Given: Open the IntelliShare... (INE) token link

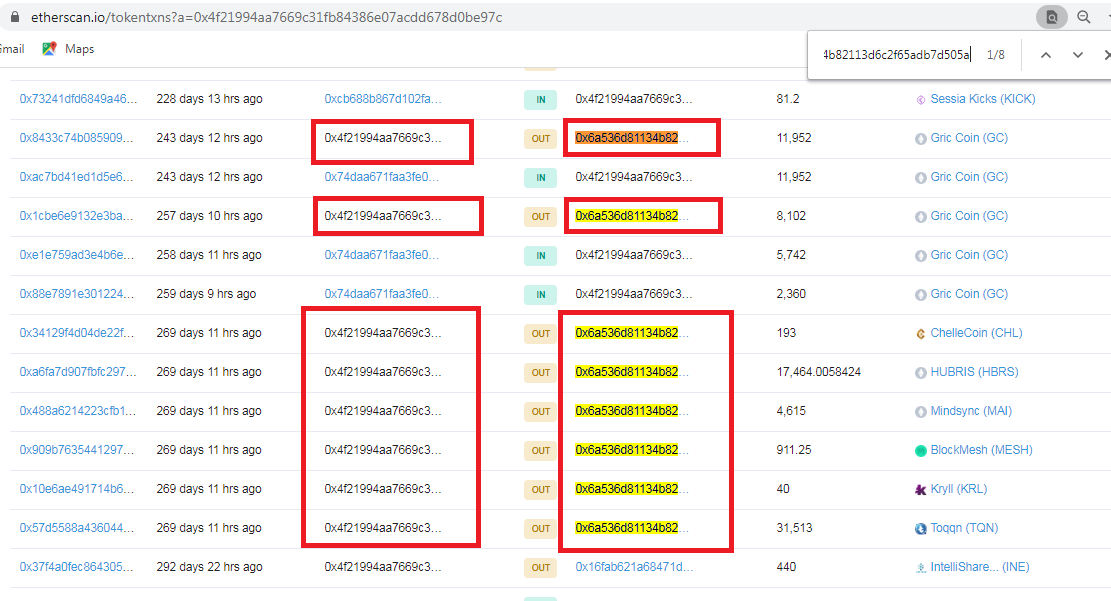Looking at the screenshot, I should point(980,566).
